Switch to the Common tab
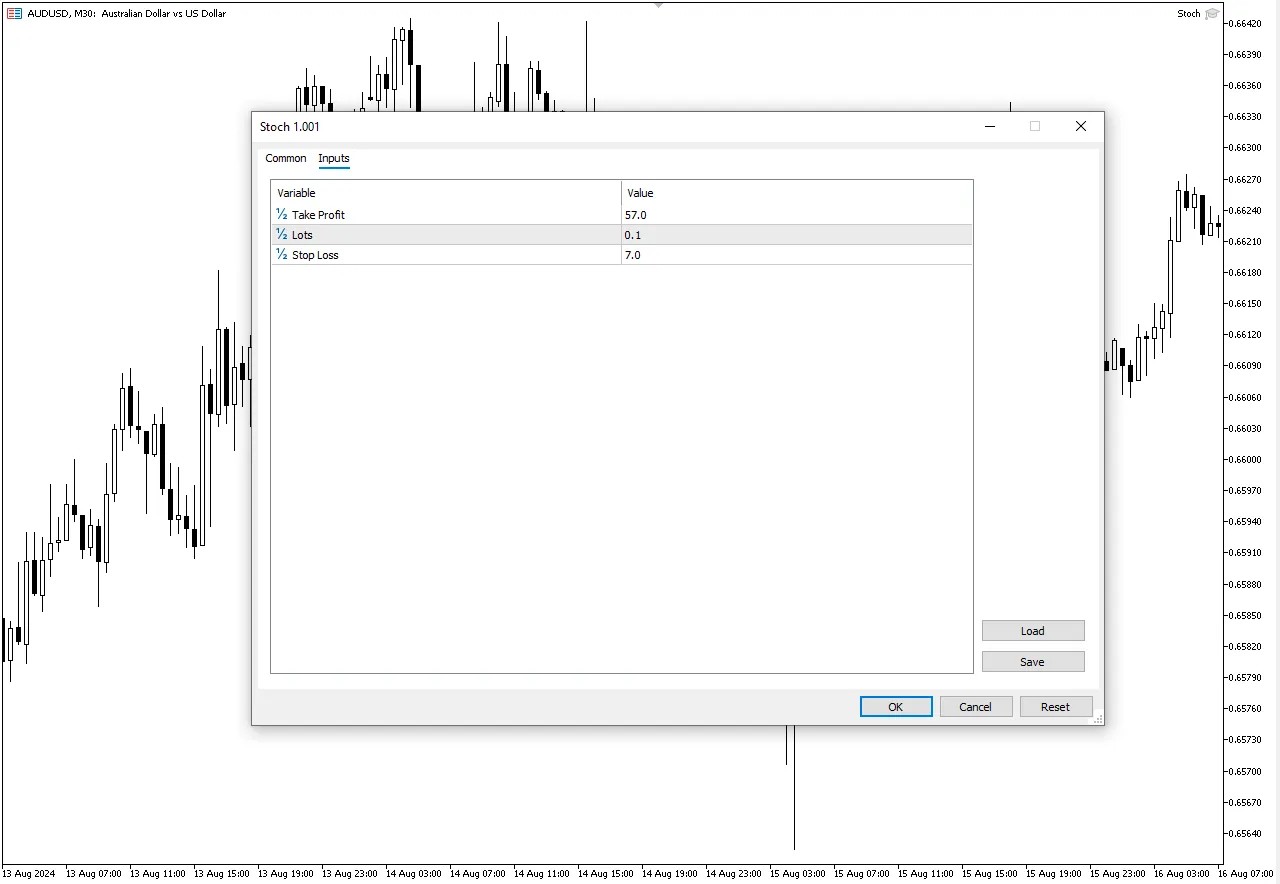The image size is (1280, 884). point(285,158)
